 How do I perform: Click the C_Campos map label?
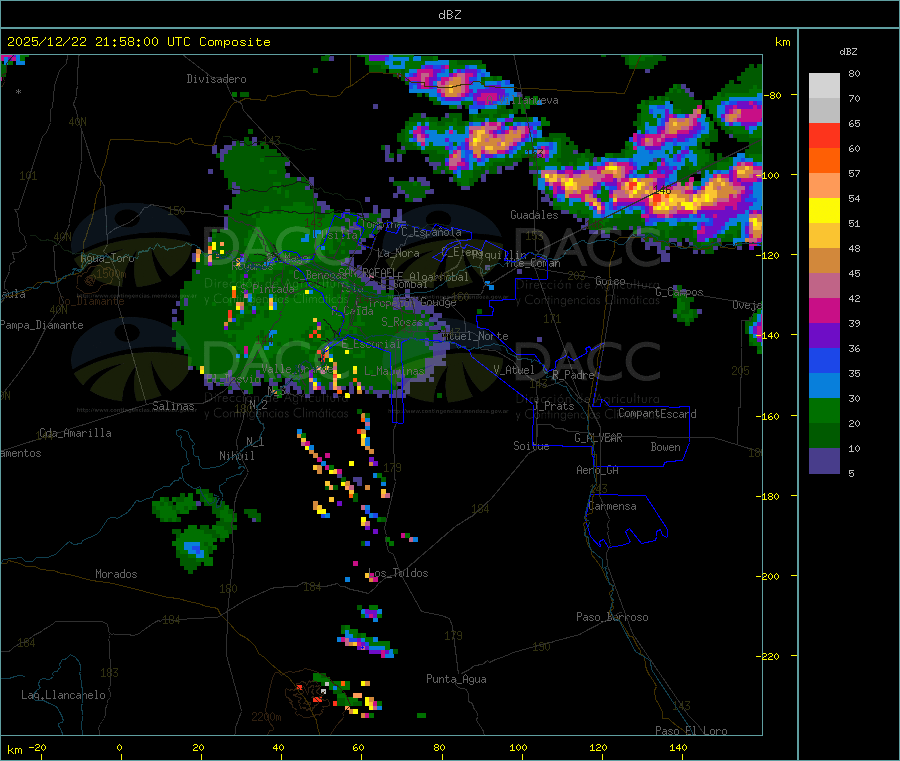pos(679,292)
